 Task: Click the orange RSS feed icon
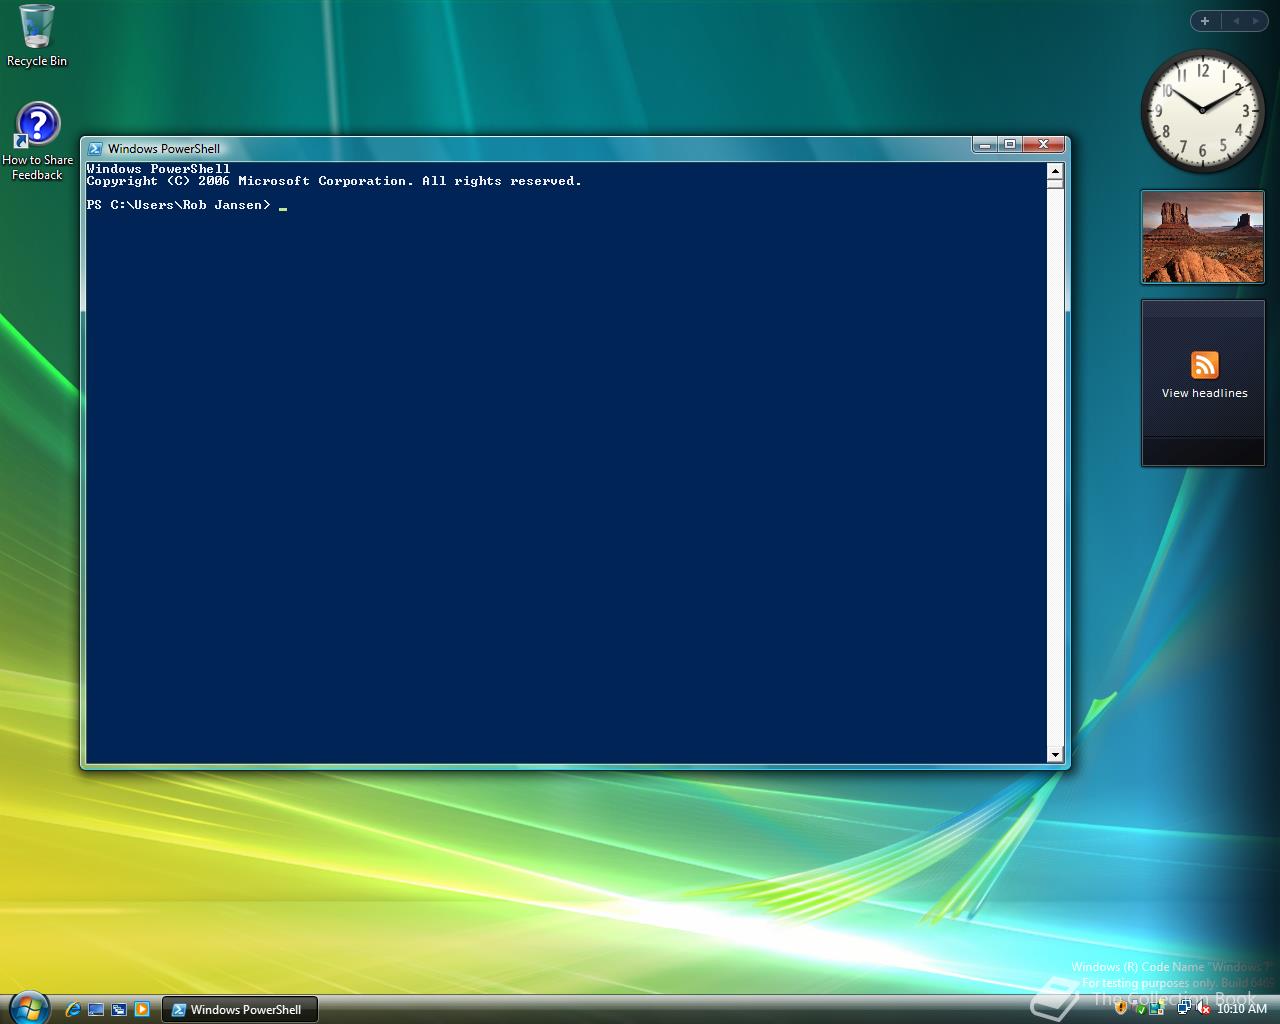(x=1205, y=365)
